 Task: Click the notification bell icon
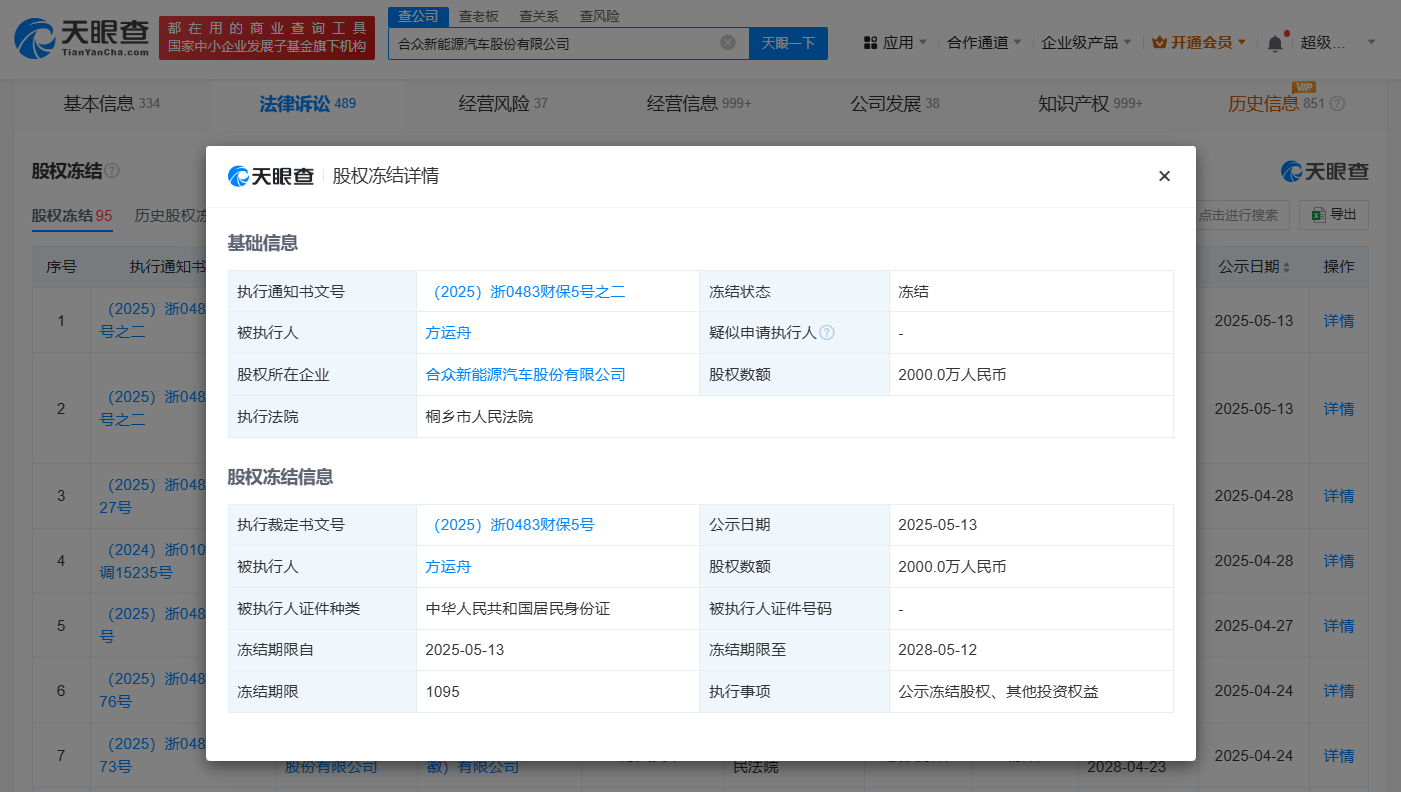coord(1274,43)
